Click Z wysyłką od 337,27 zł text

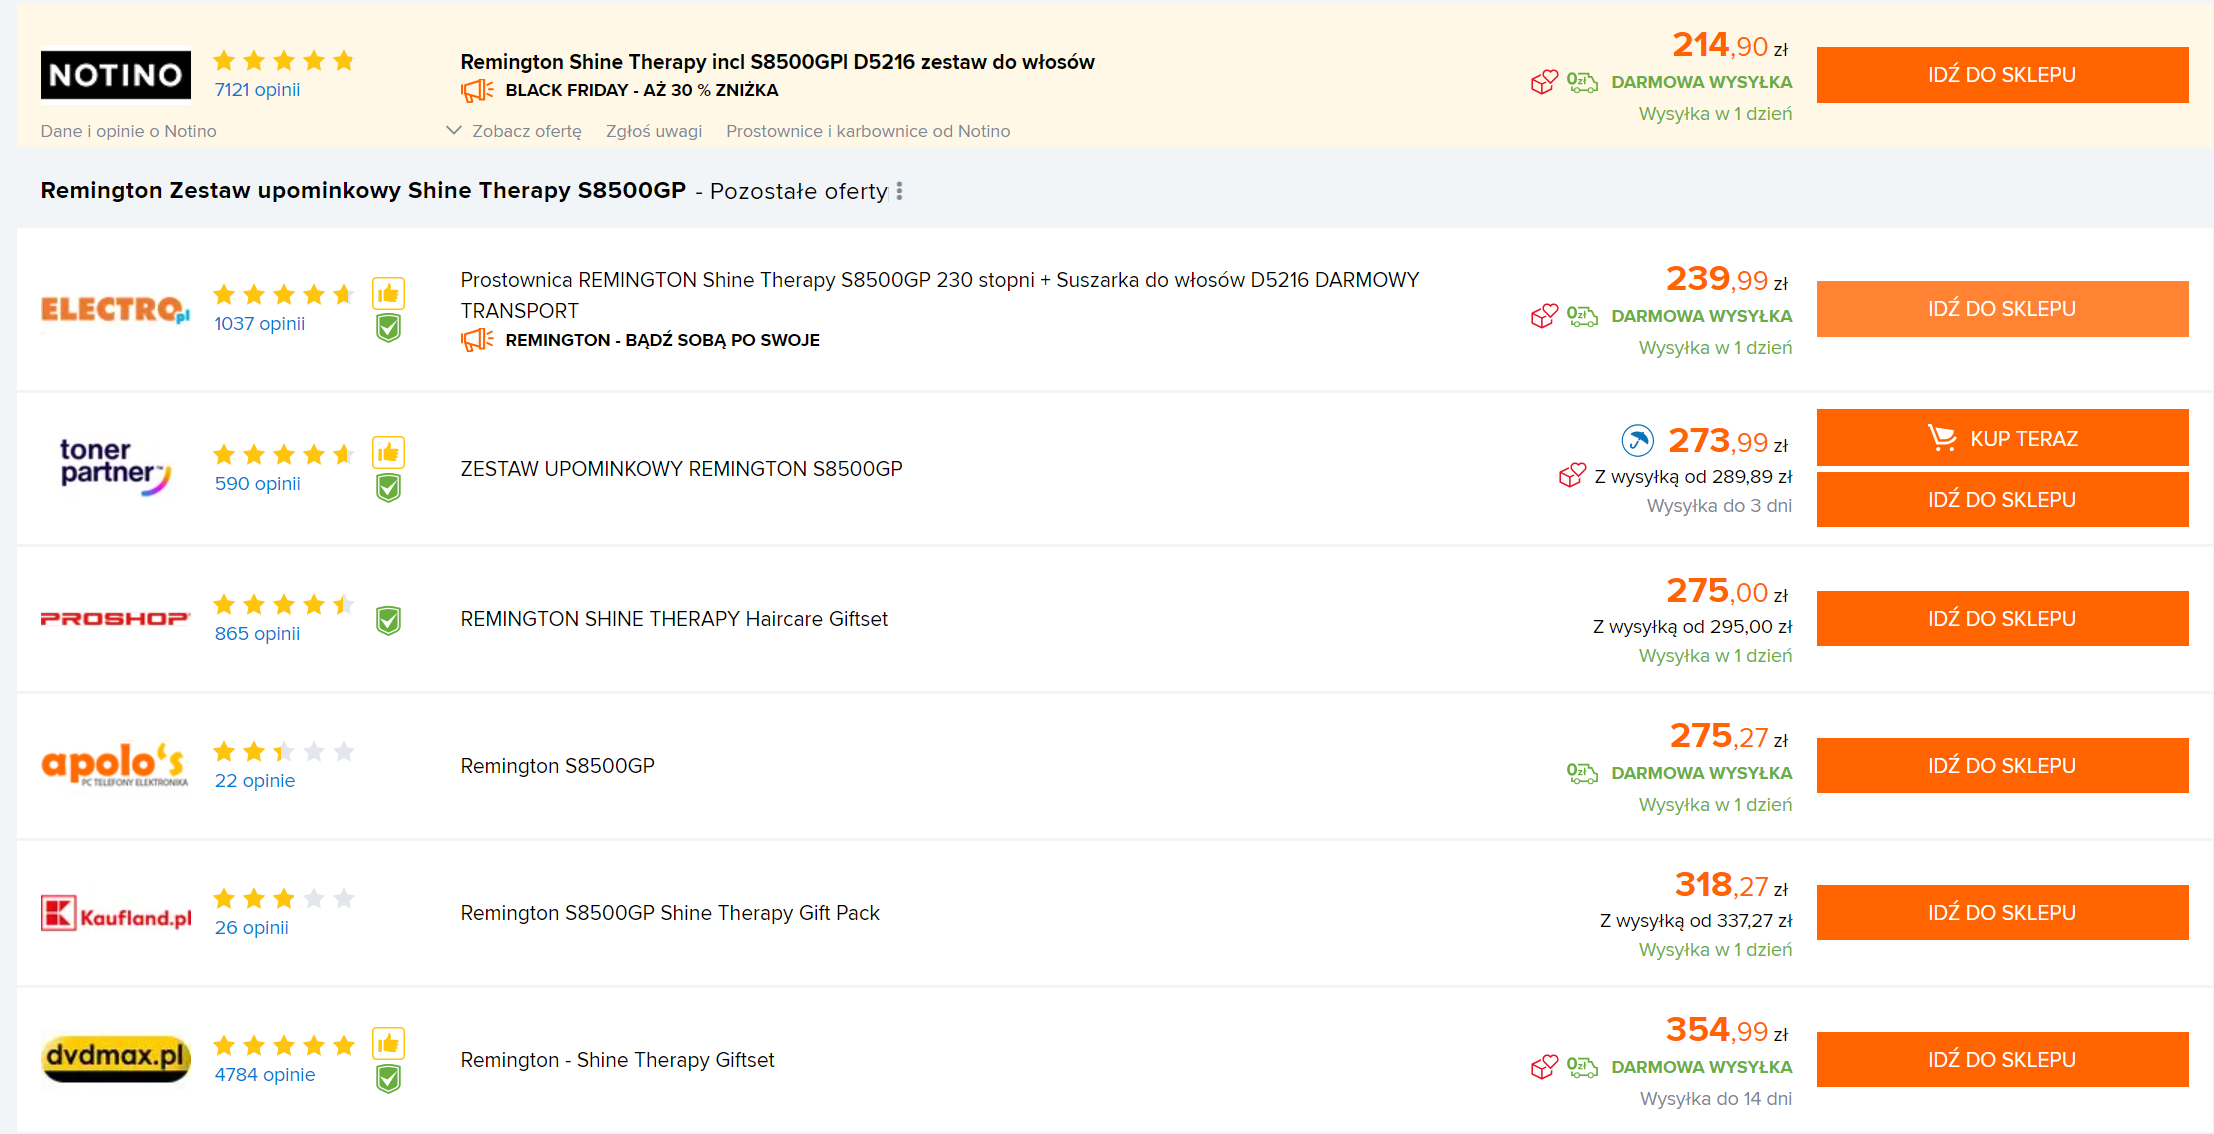coord(1696,921)
